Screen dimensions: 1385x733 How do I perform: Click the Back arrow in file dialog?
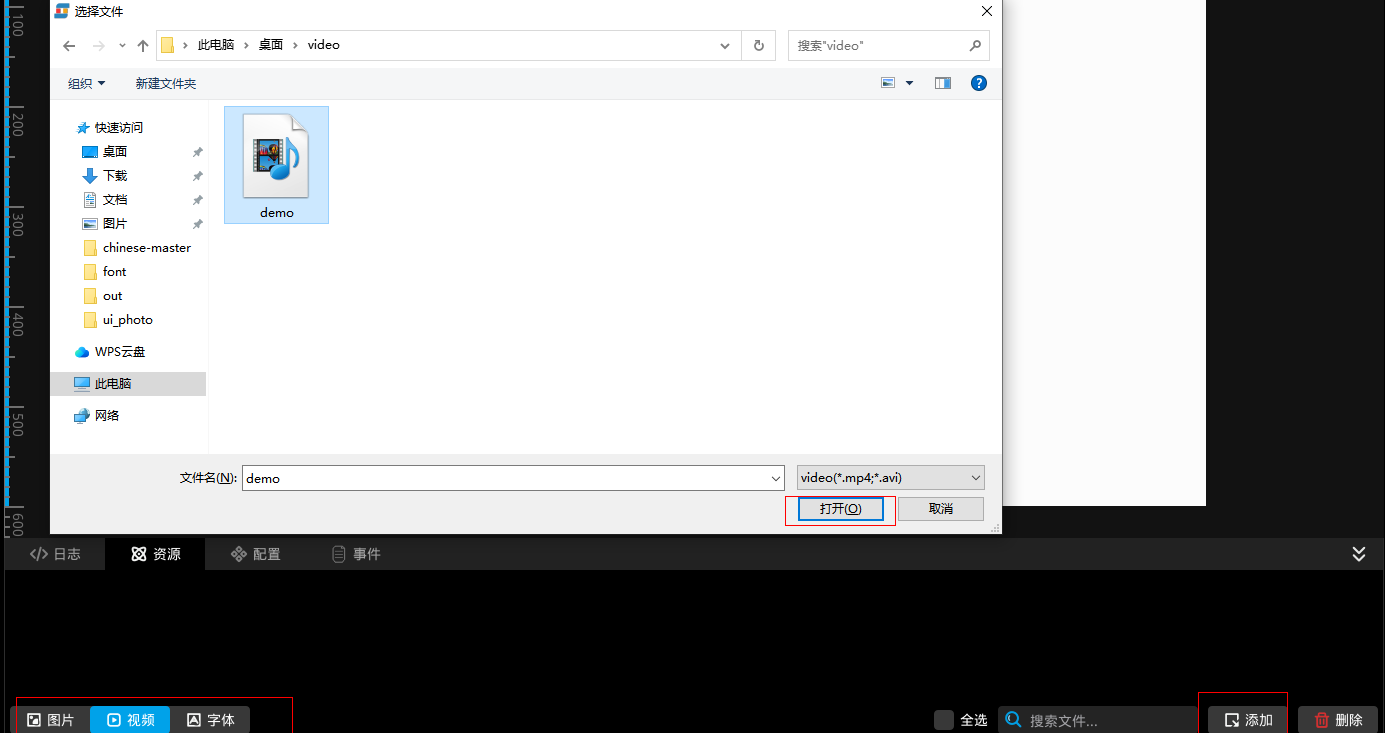[x=69, y=45]
